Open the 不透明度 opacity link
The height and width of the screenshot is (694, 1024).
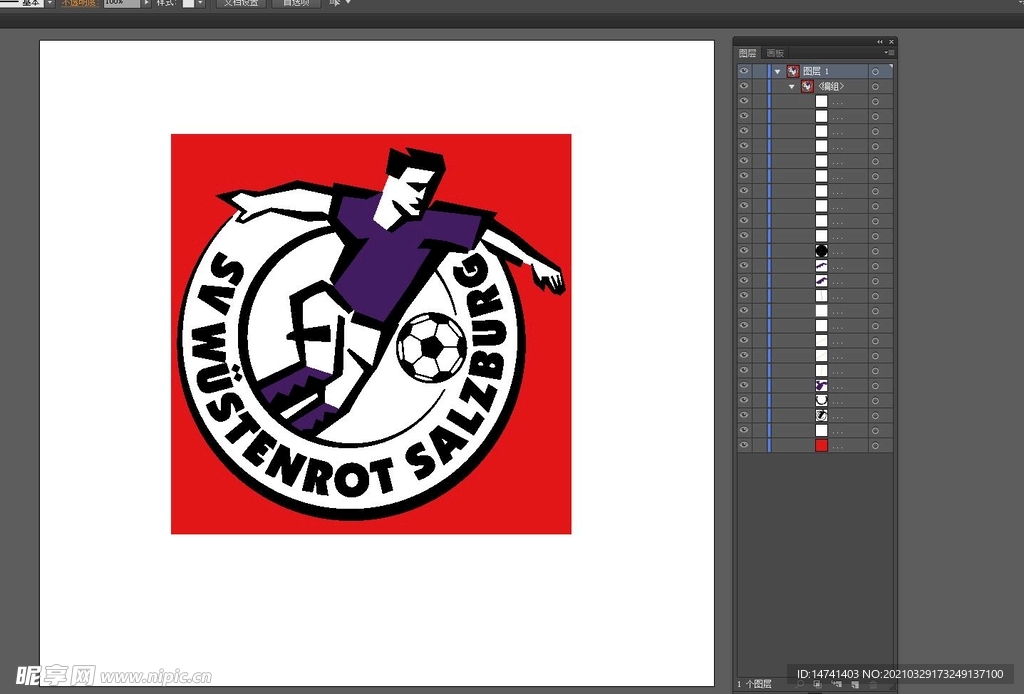click(x=78, y=3)
